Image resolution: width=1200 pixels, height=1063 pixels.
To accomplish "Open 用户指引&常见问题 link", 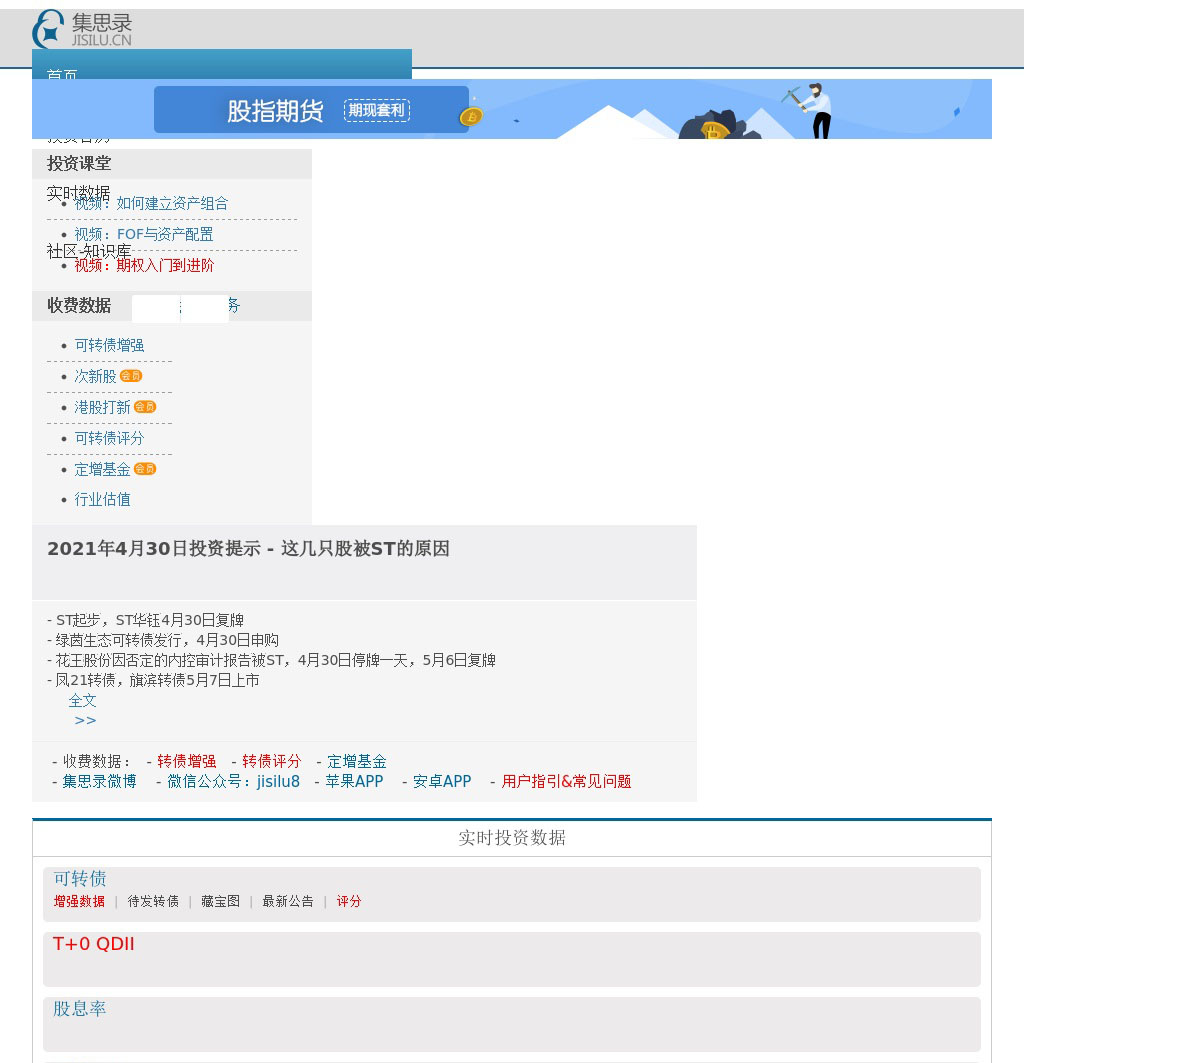I will (x=566, y=781).
